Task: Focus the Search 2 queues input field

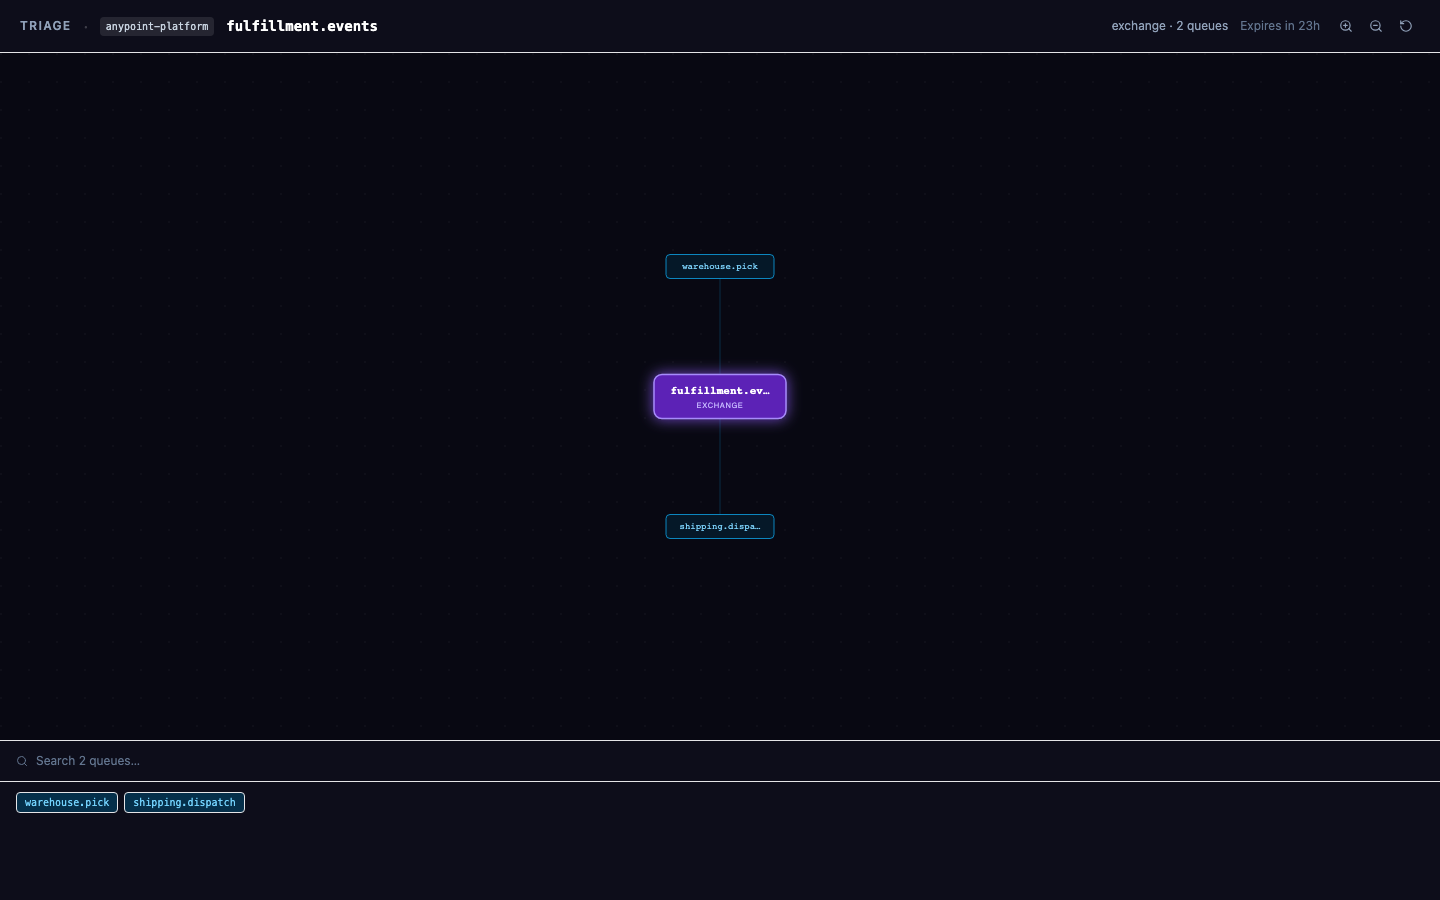Action: click(x=728, y=761)
